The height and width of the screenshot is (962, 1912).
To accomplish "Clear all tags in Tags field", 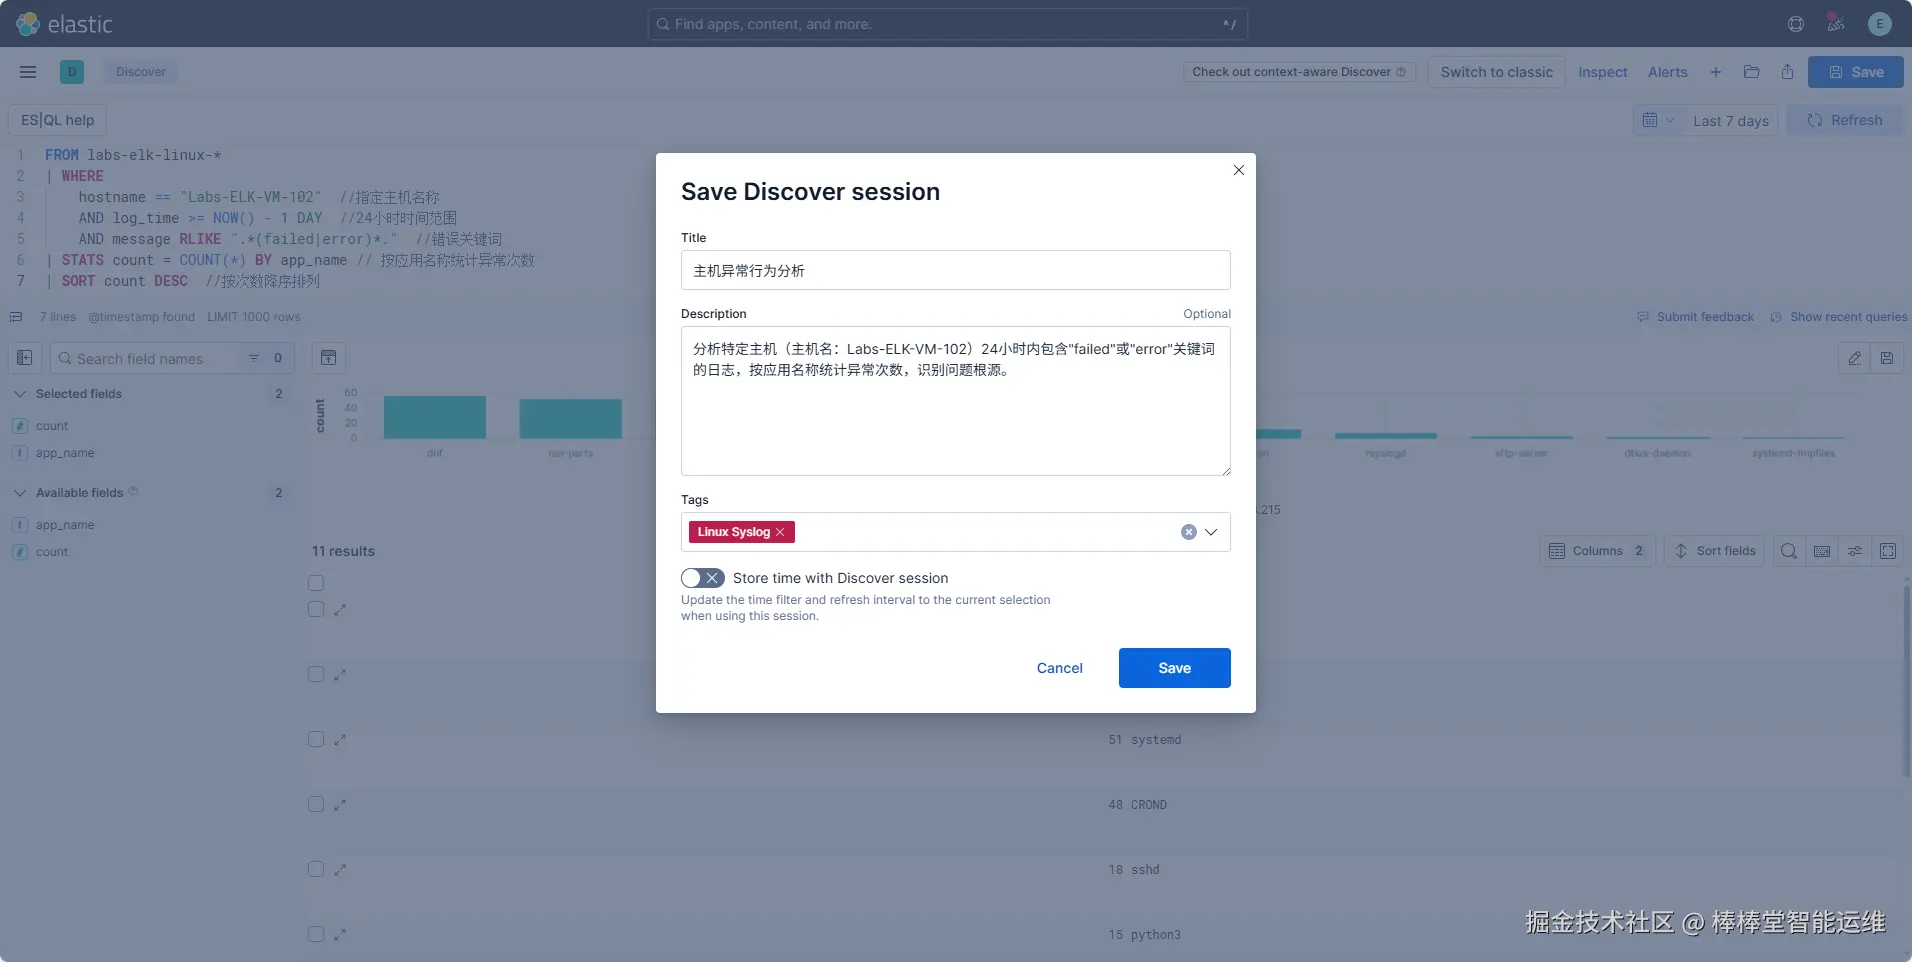I will point(1188,532).
